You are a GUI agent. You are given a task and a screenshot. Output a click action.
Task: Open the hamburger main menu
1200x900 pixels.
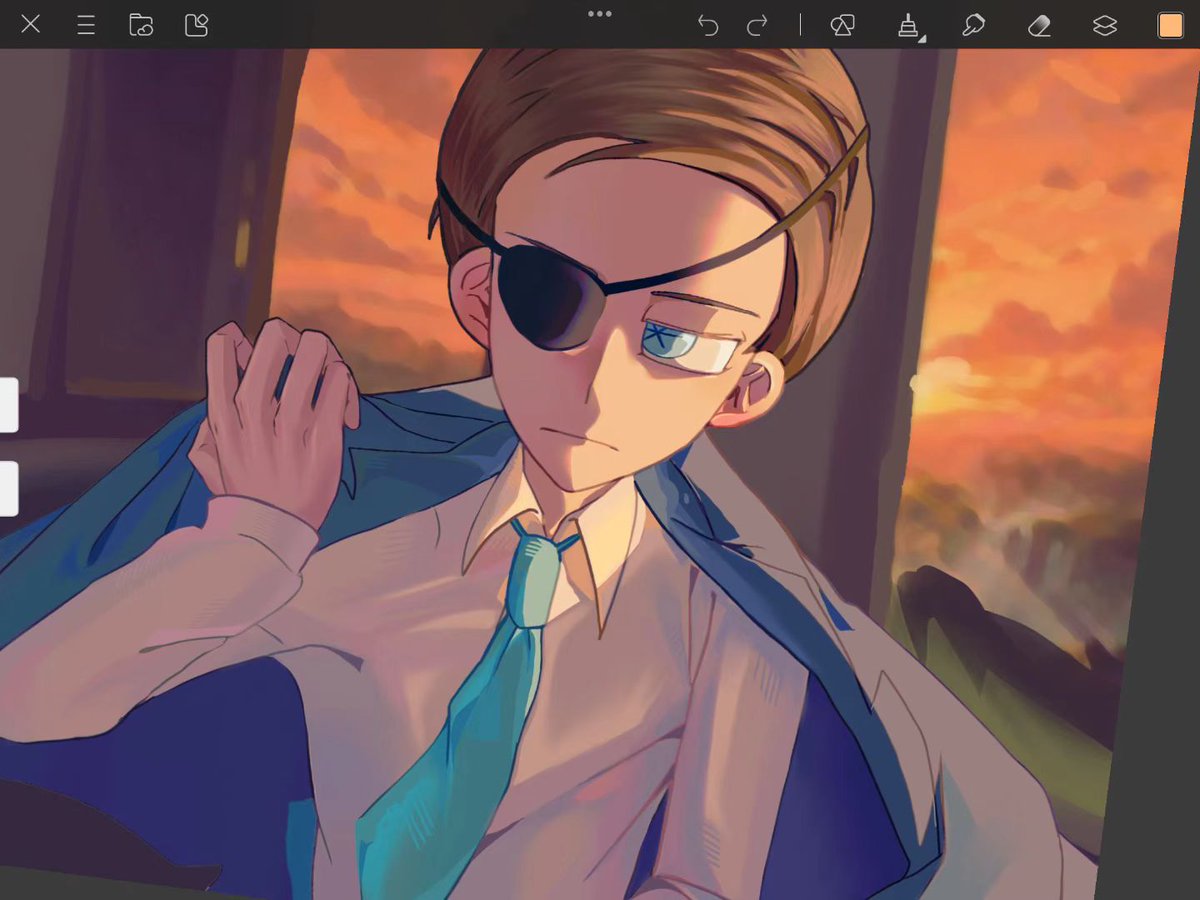point(86,25)
